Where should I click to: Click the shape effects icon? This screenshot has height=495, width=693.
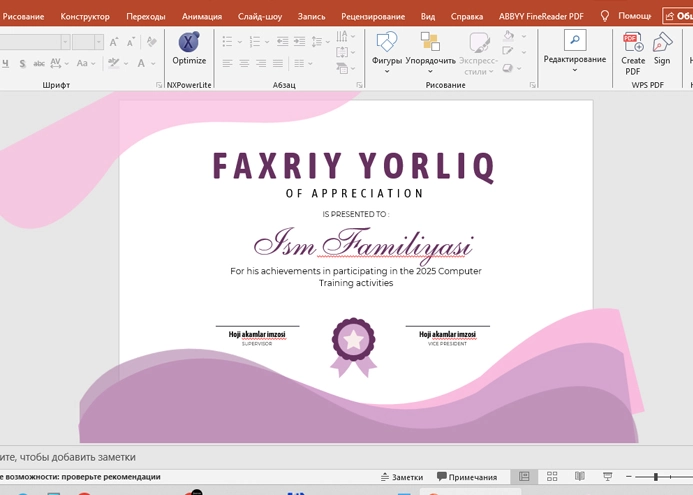point(508,68)
